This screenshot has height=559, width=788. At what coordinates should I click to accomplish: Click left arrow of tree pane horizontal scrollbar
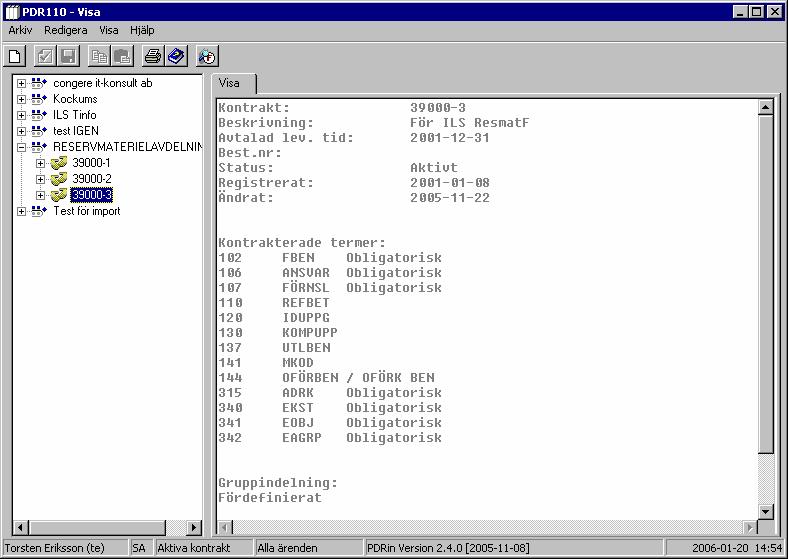(x=21, y=527)
